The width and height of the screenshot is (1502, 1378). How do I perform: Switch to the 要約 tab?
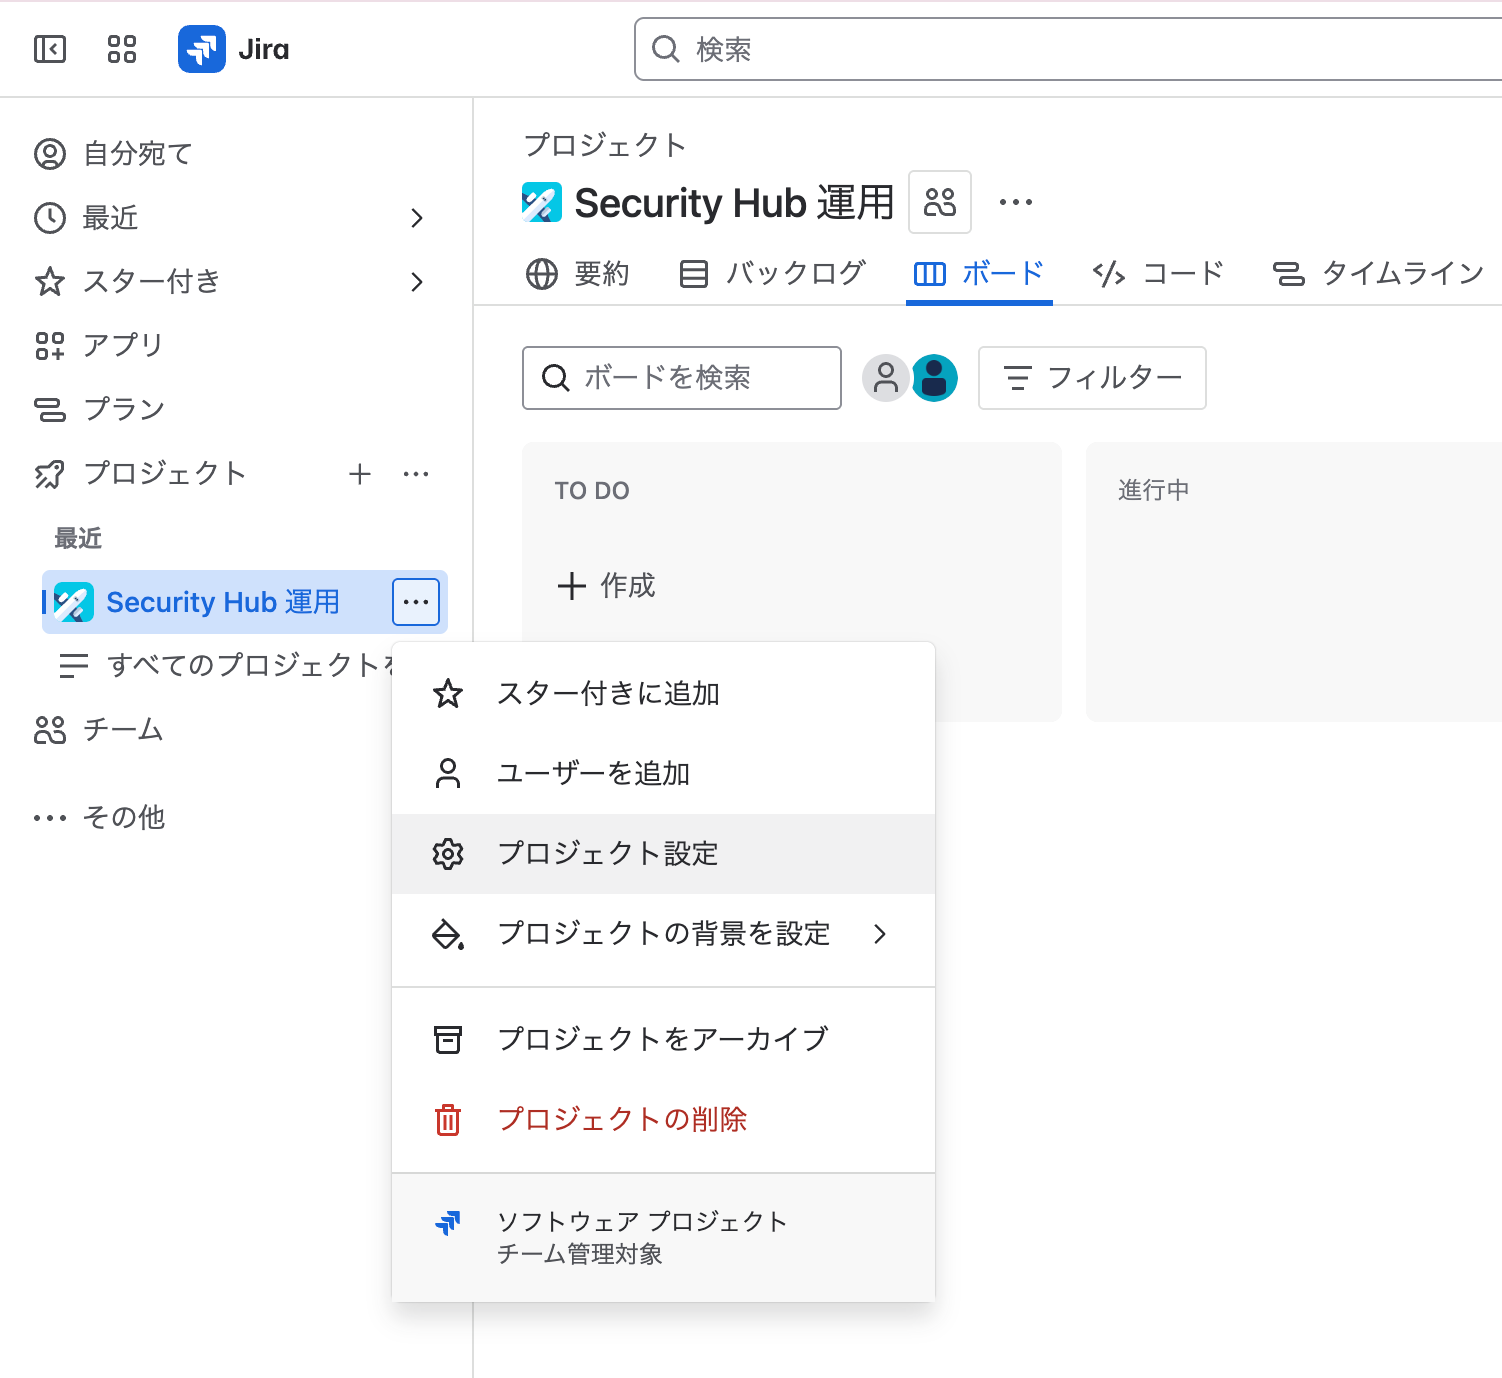tap(578, 274)
